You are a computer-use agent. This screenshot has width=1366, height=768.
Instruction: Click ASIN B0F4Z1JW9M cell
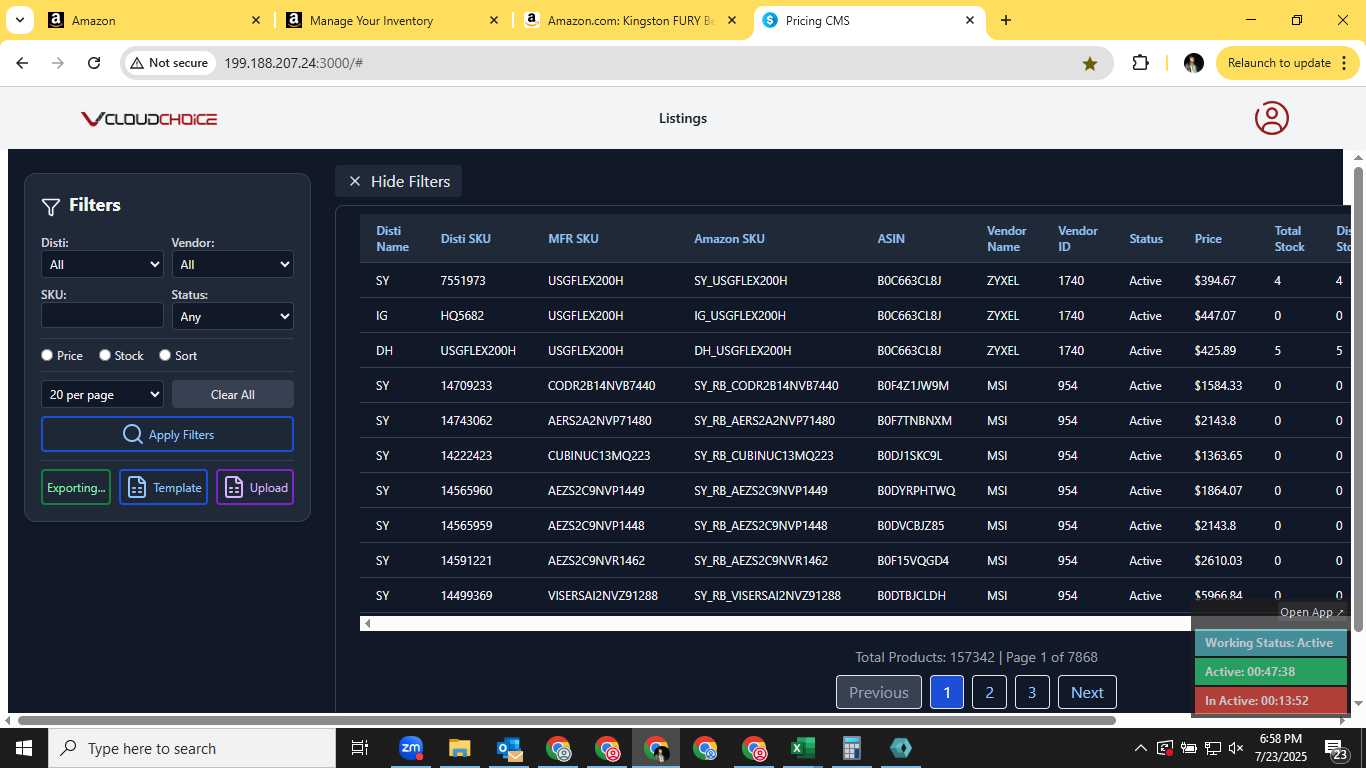click(x=913, y=386)
